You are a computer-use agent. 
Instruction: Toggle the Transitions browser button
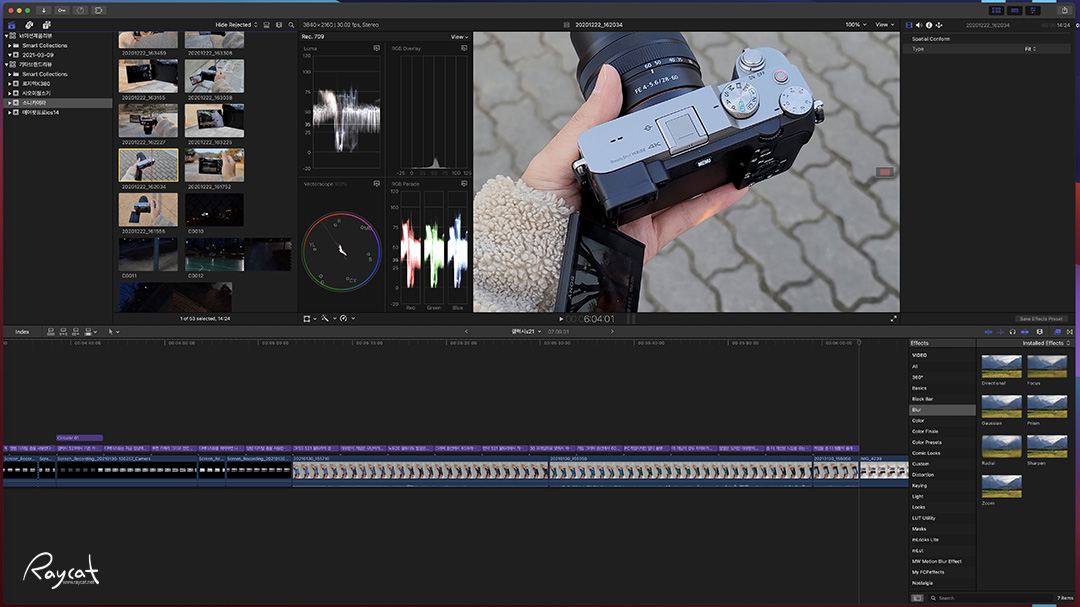coord(1070,331)
